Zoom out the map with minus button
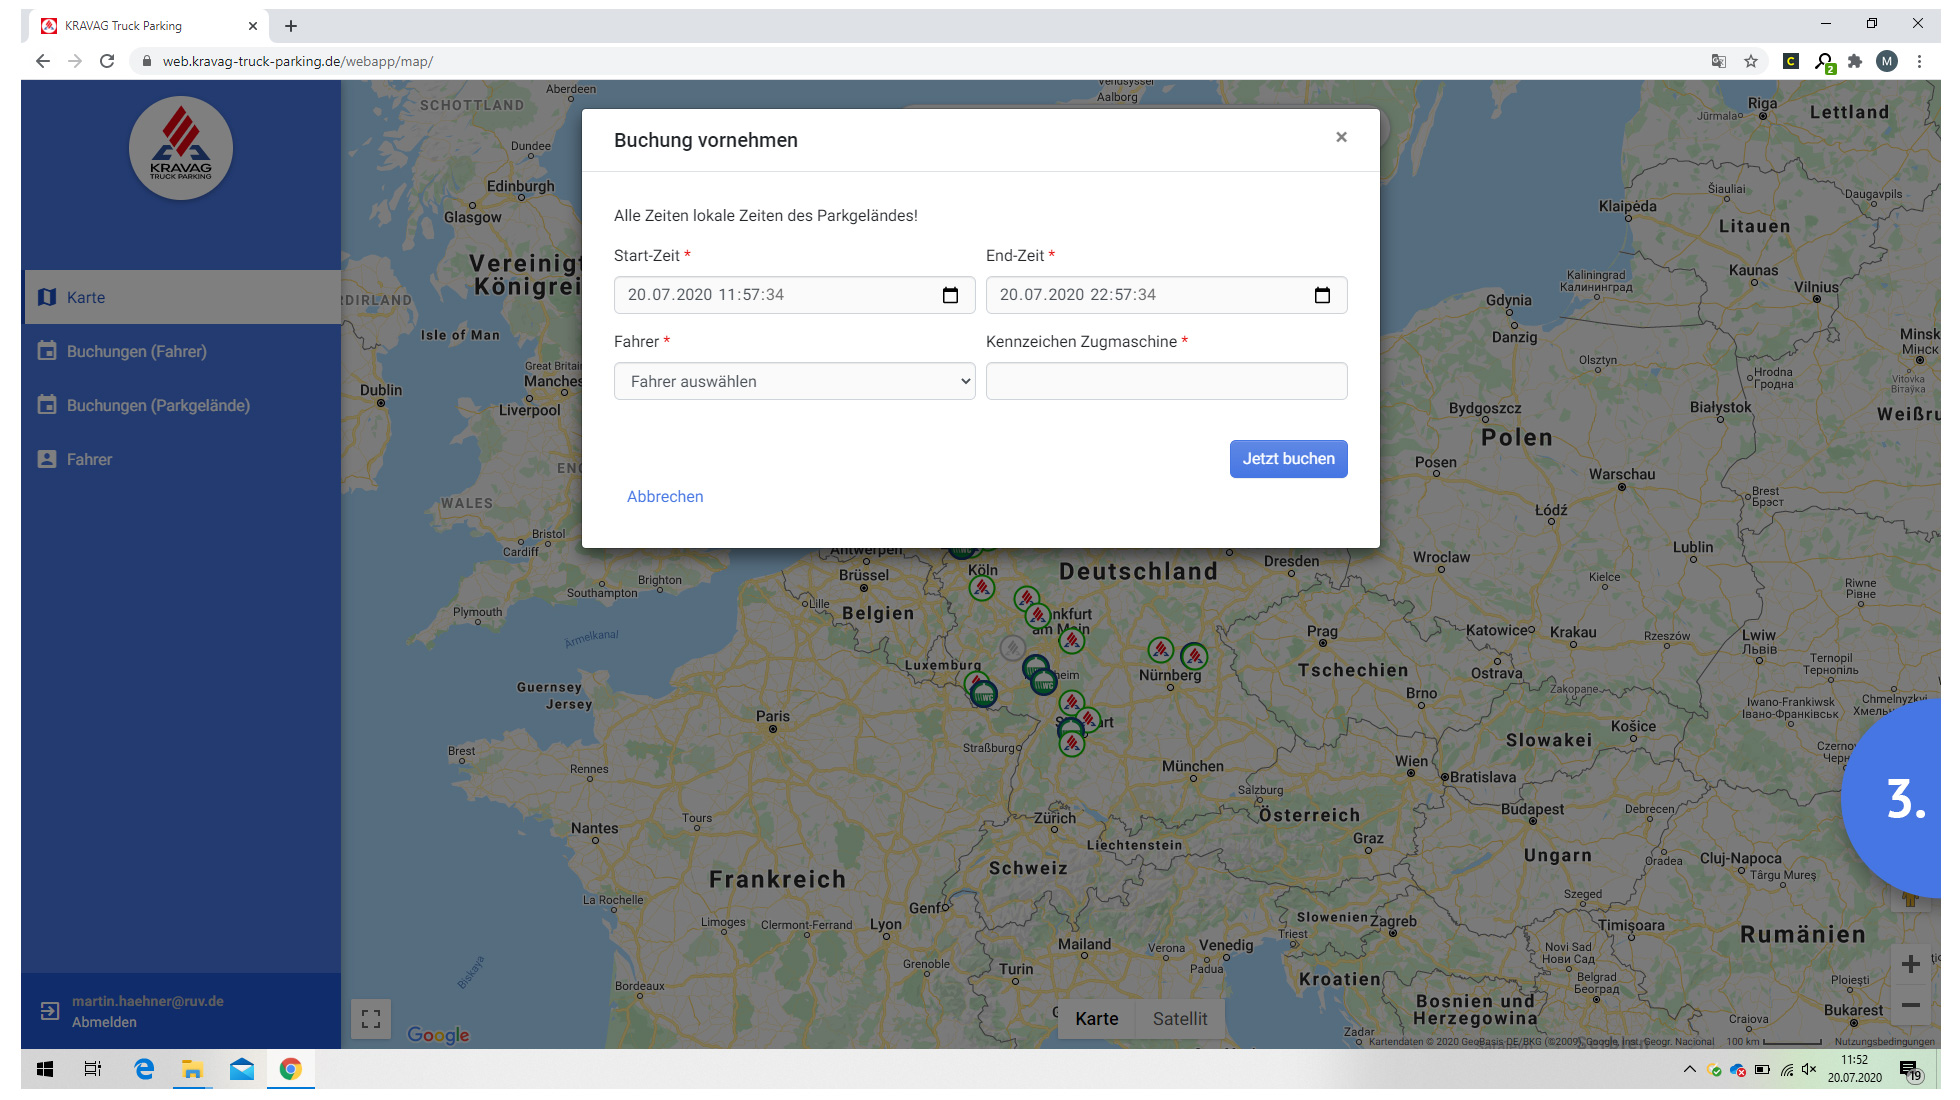Image resolution: width=1960 pixels, height=1100 pixels. (1910, 1005)
